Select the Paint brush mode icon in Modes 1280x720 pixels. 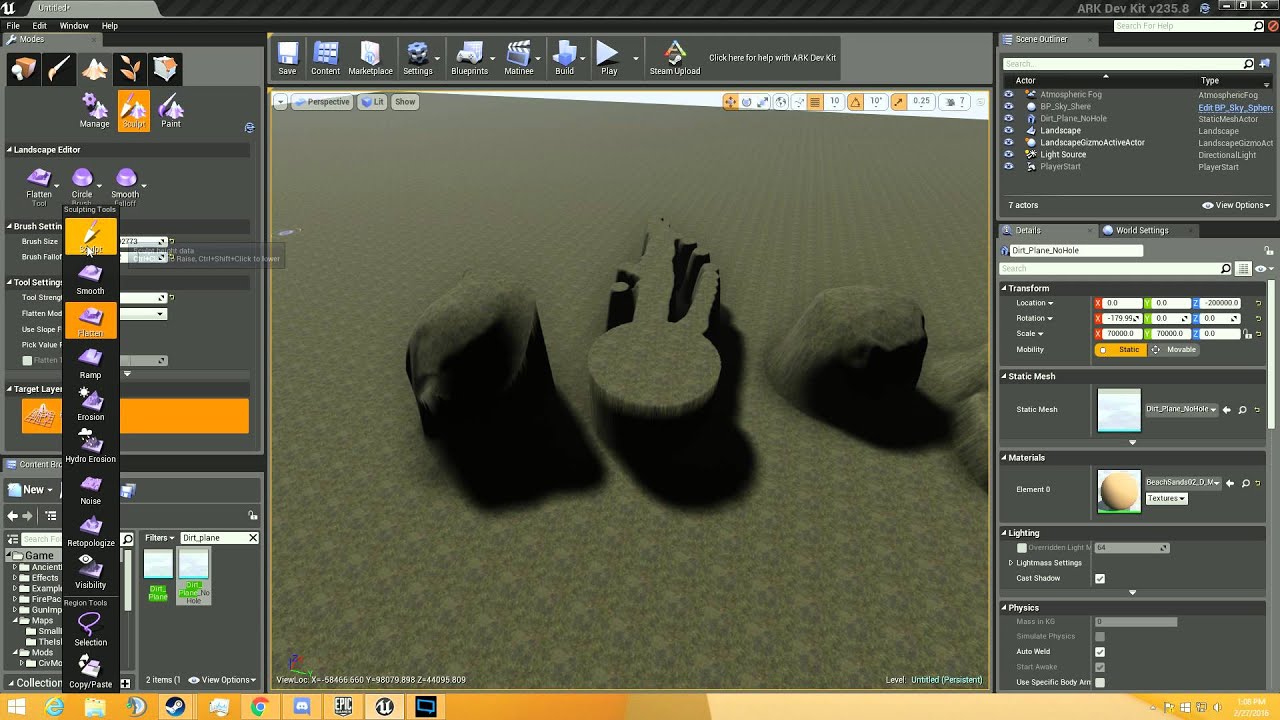click(x=59, y=69)
